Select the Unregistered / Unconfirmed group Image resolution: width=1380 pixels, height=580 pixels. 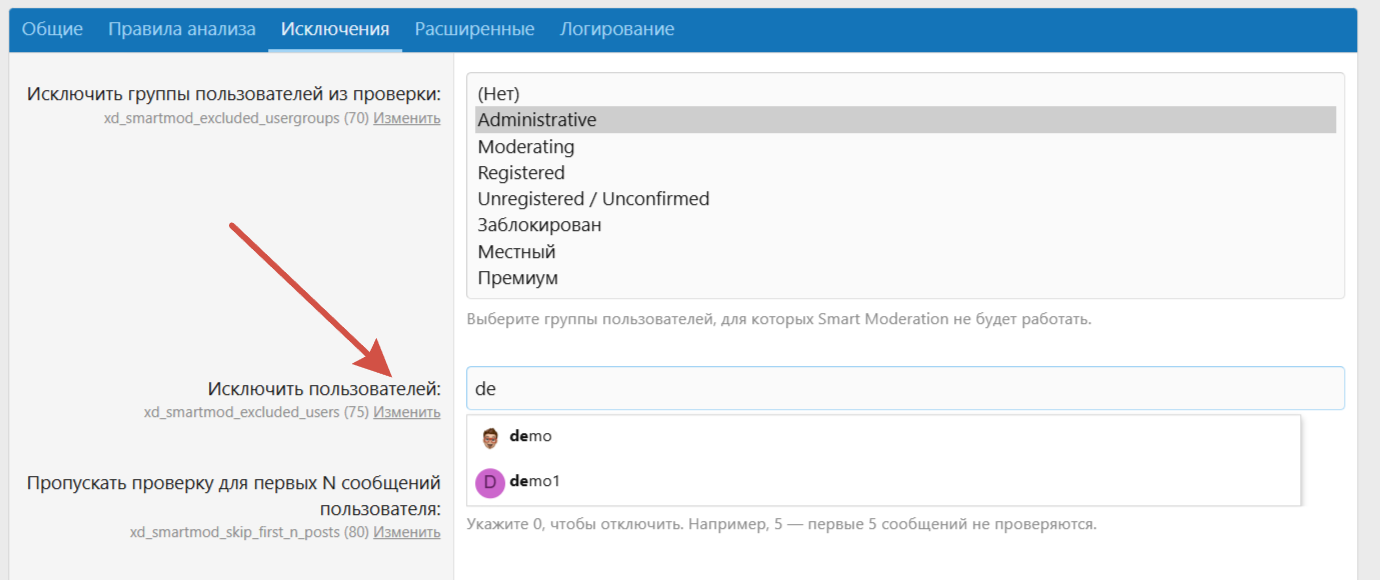593,199
